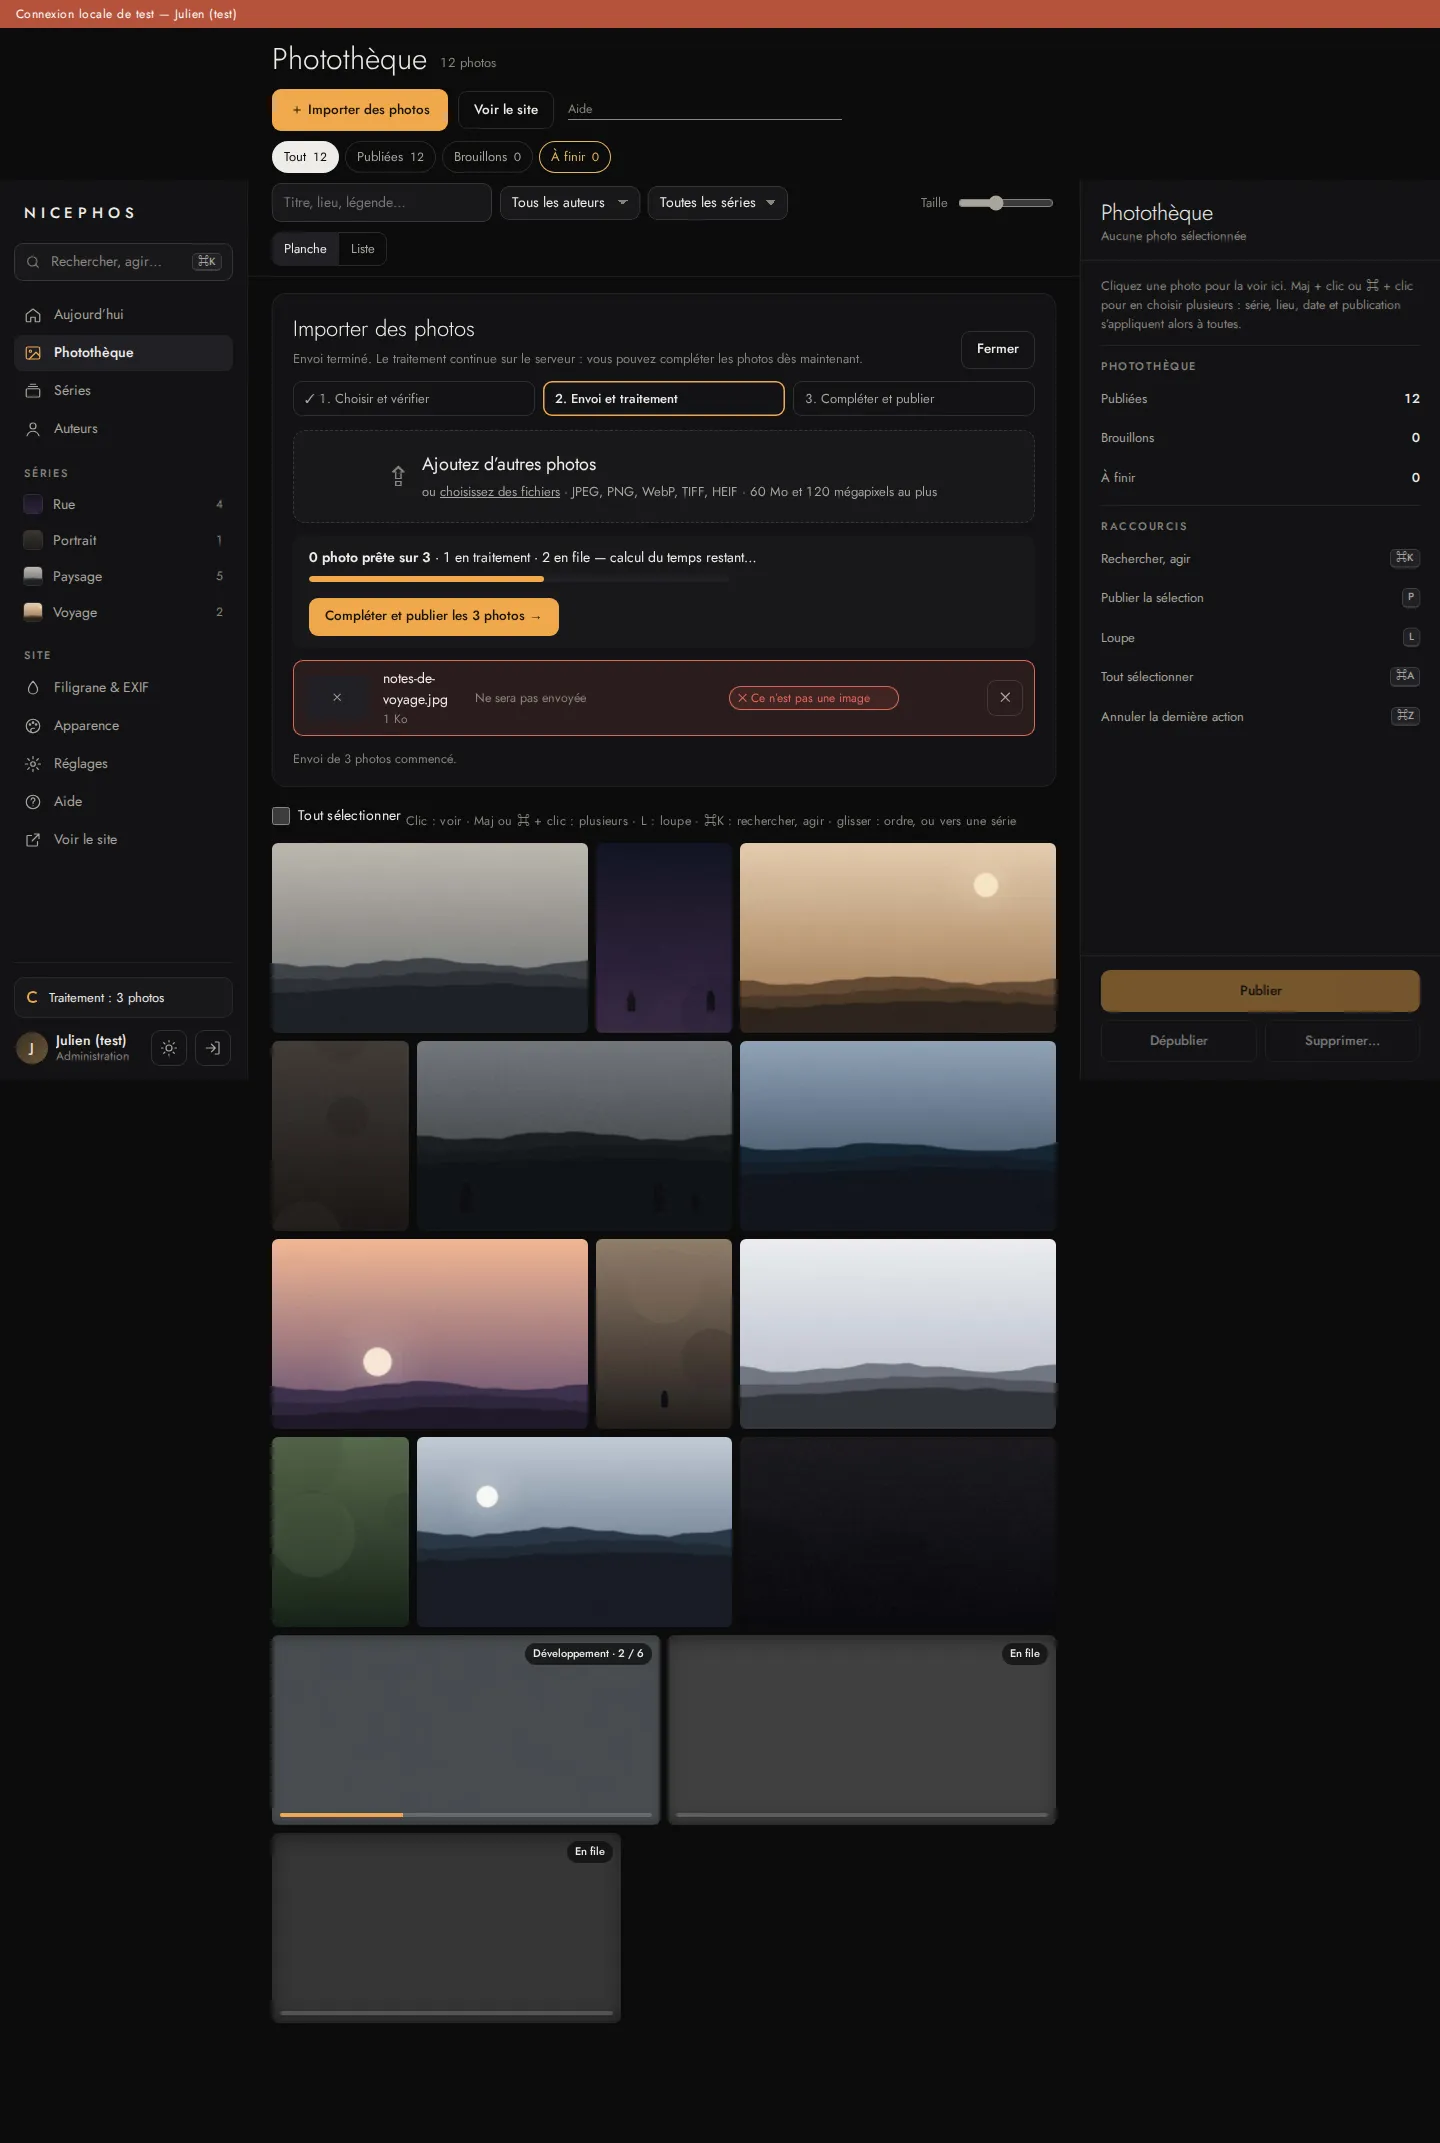The width and height of the screenshot is (1440, 2143).
Task: Go to step 3. Compléter et publier
Action: click(x=914, y=399)
